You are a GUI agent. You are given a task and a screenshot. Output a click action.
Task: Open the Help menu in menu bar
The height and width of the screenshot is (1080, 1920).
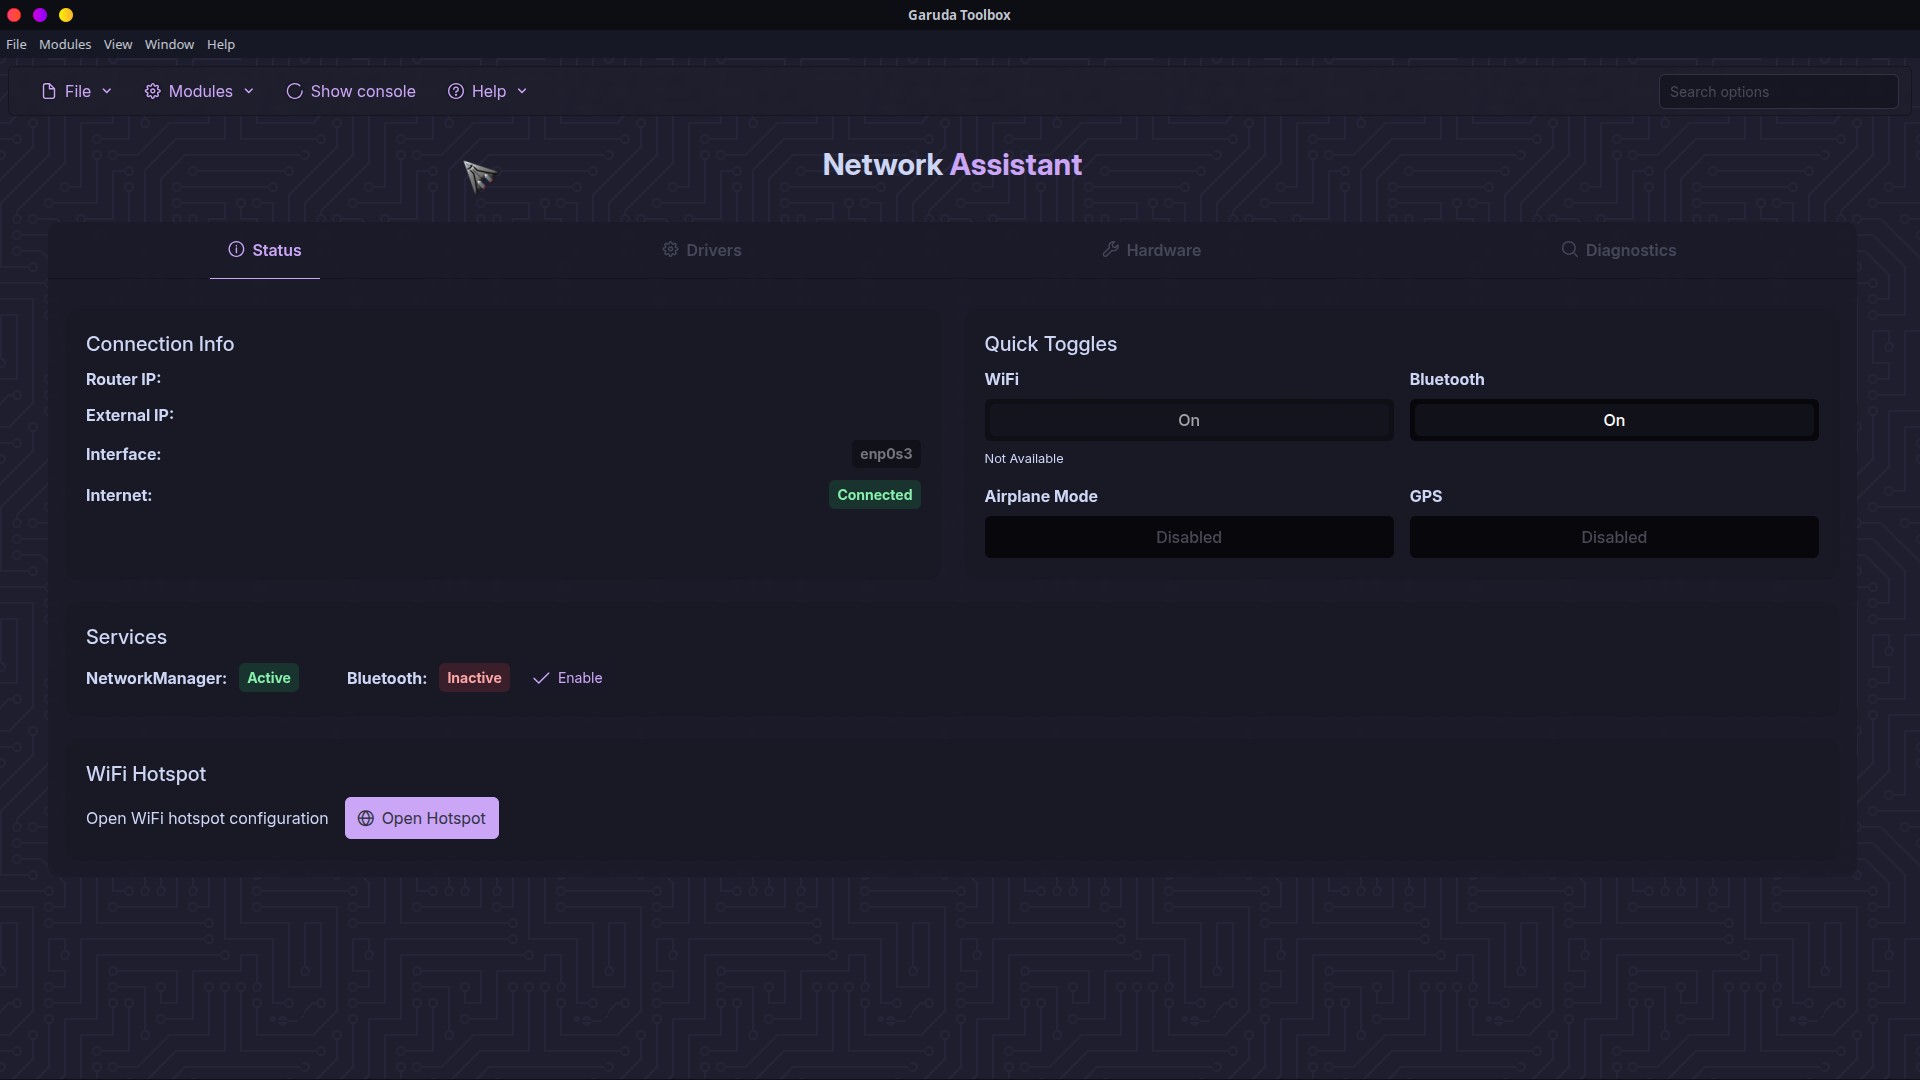221,44
